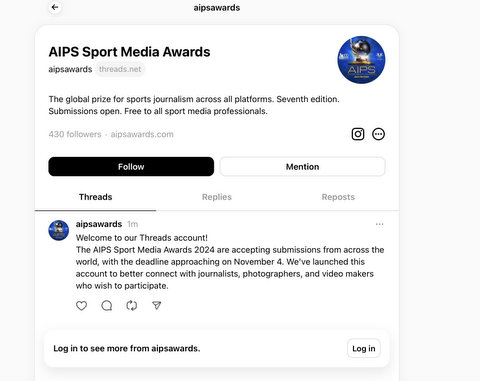
Task: Open the Instagram profile icon
Action: pyautogui.click(x=358, y=134)
